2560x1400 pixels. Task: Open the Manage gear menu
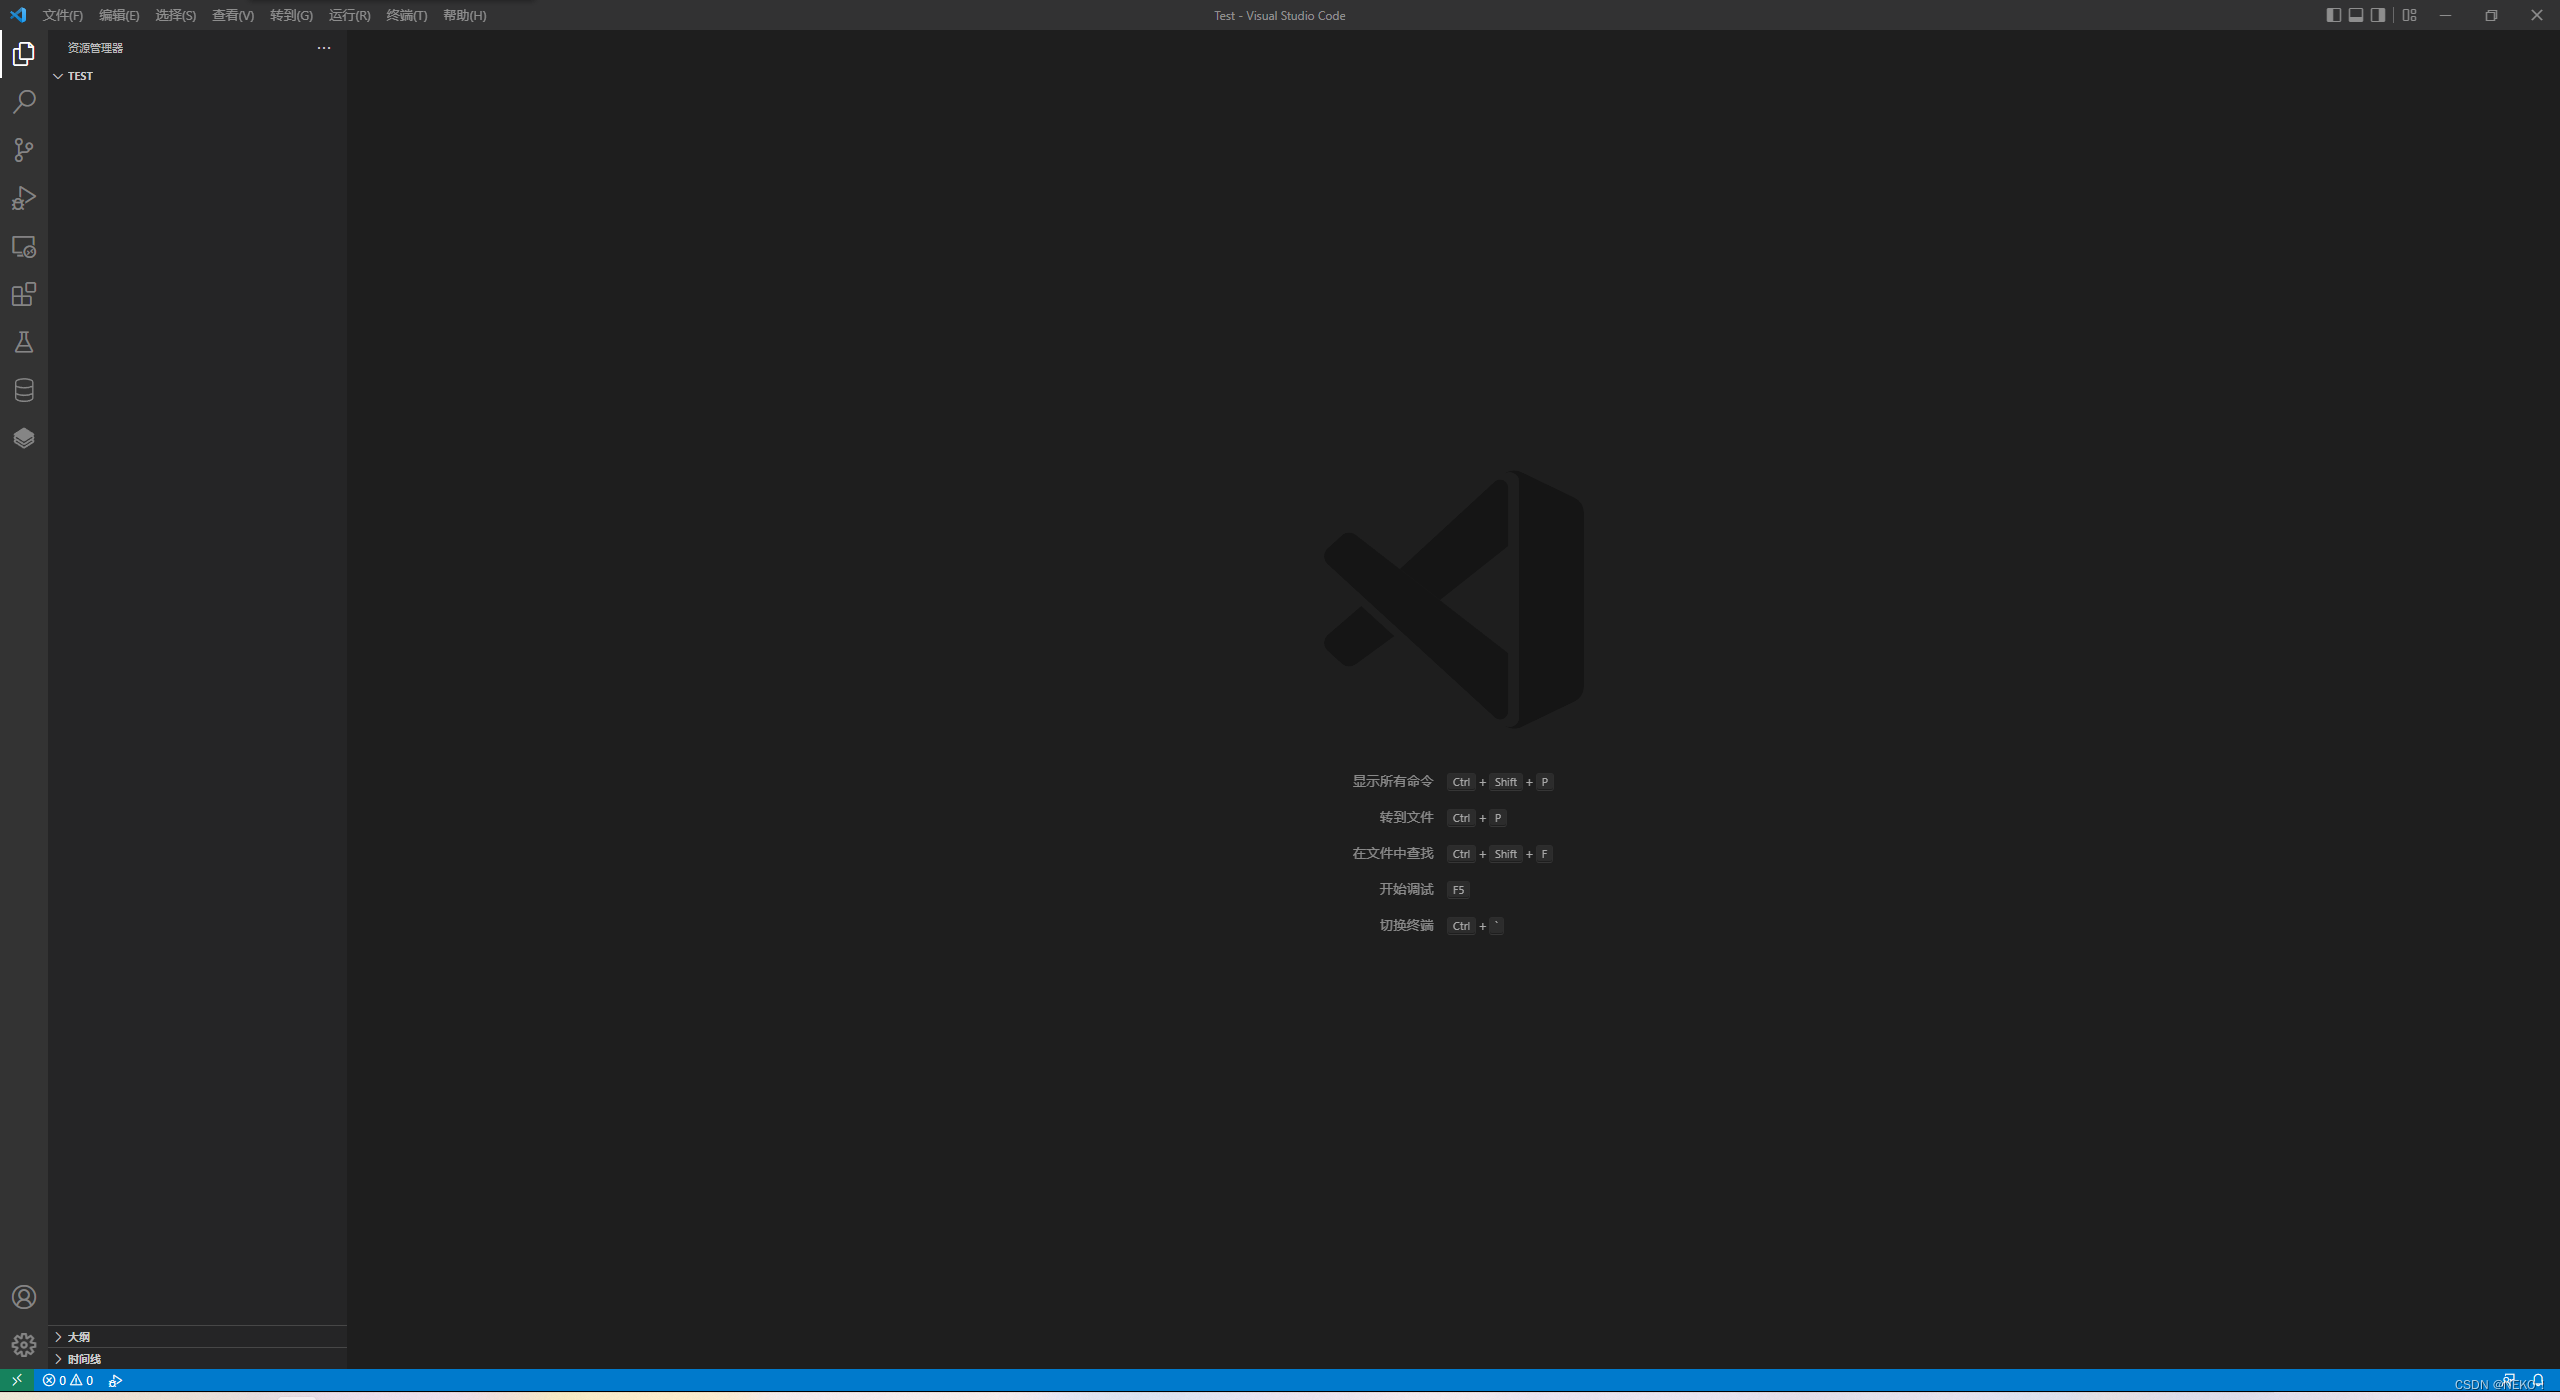coord(24,1345)
